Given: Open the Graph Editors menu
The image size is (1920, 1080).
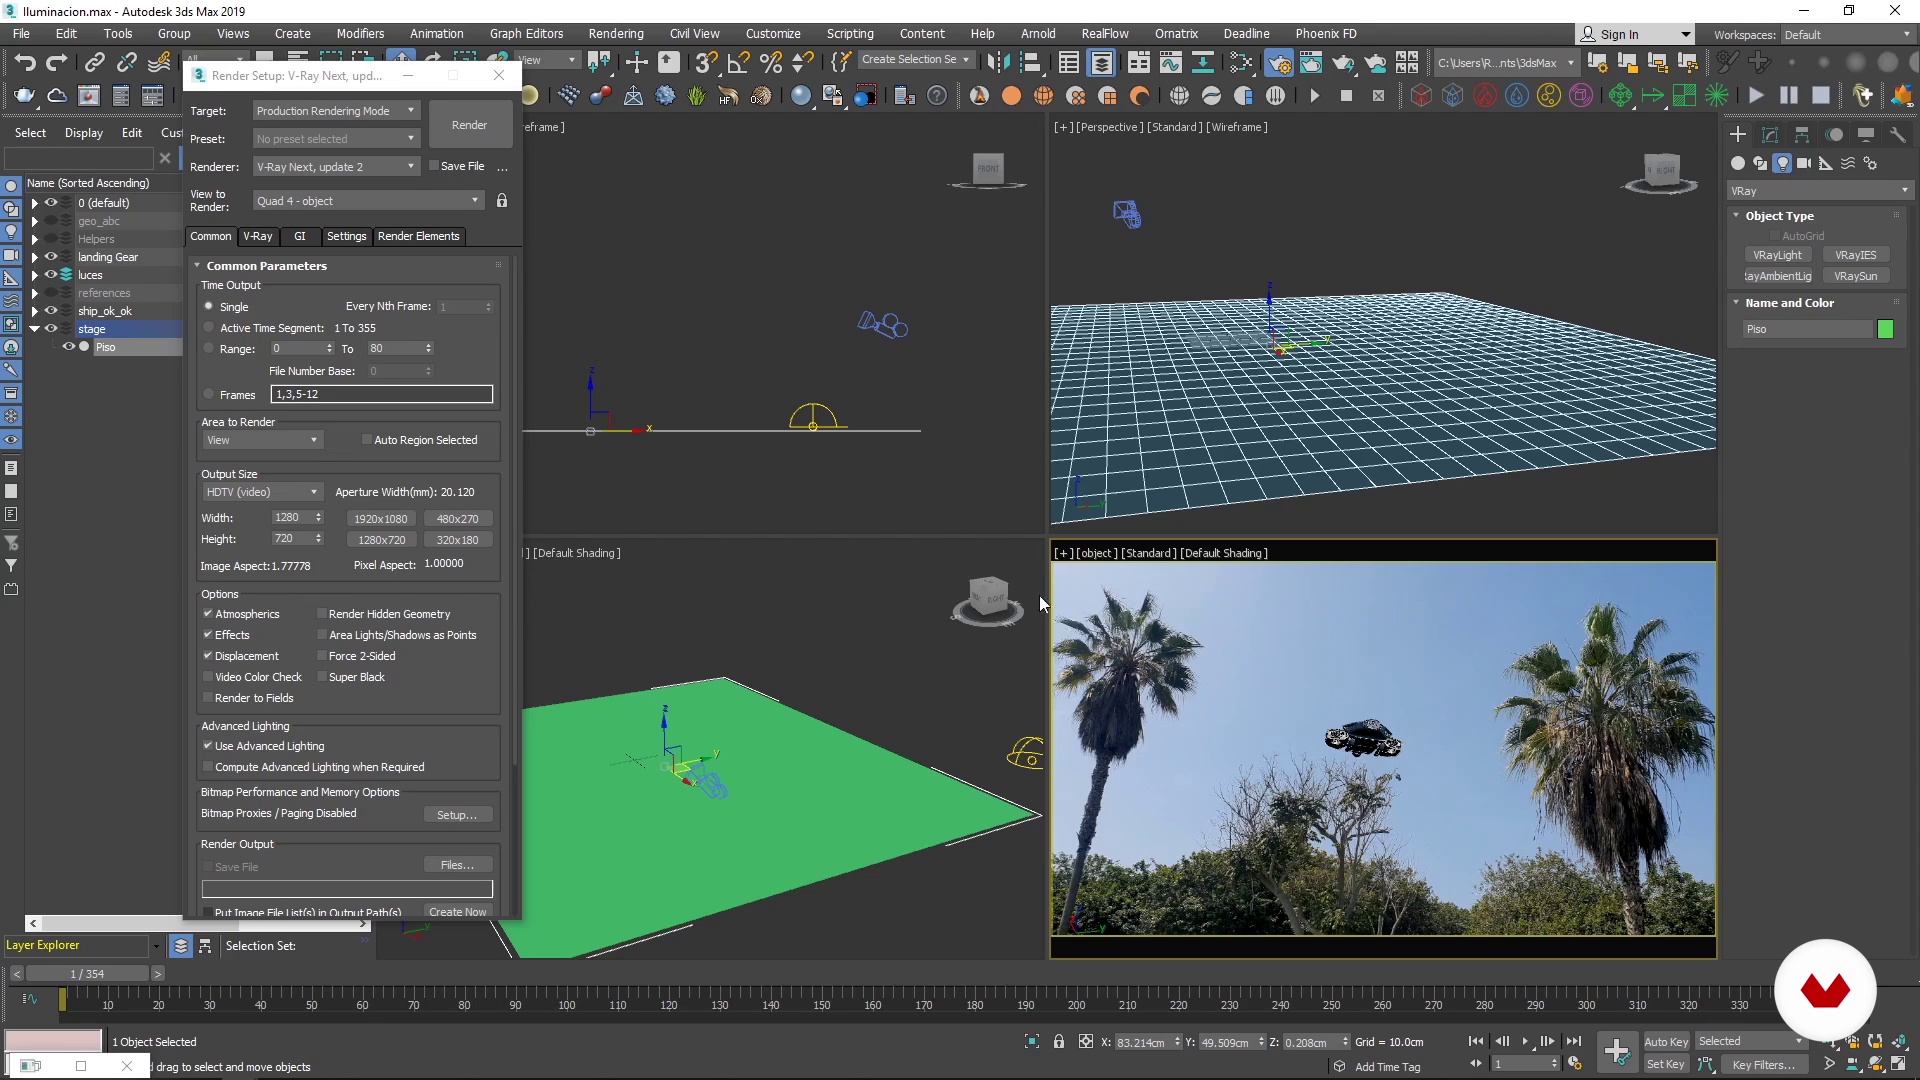Looking at the screenshot, I should [x=526, y=33].
